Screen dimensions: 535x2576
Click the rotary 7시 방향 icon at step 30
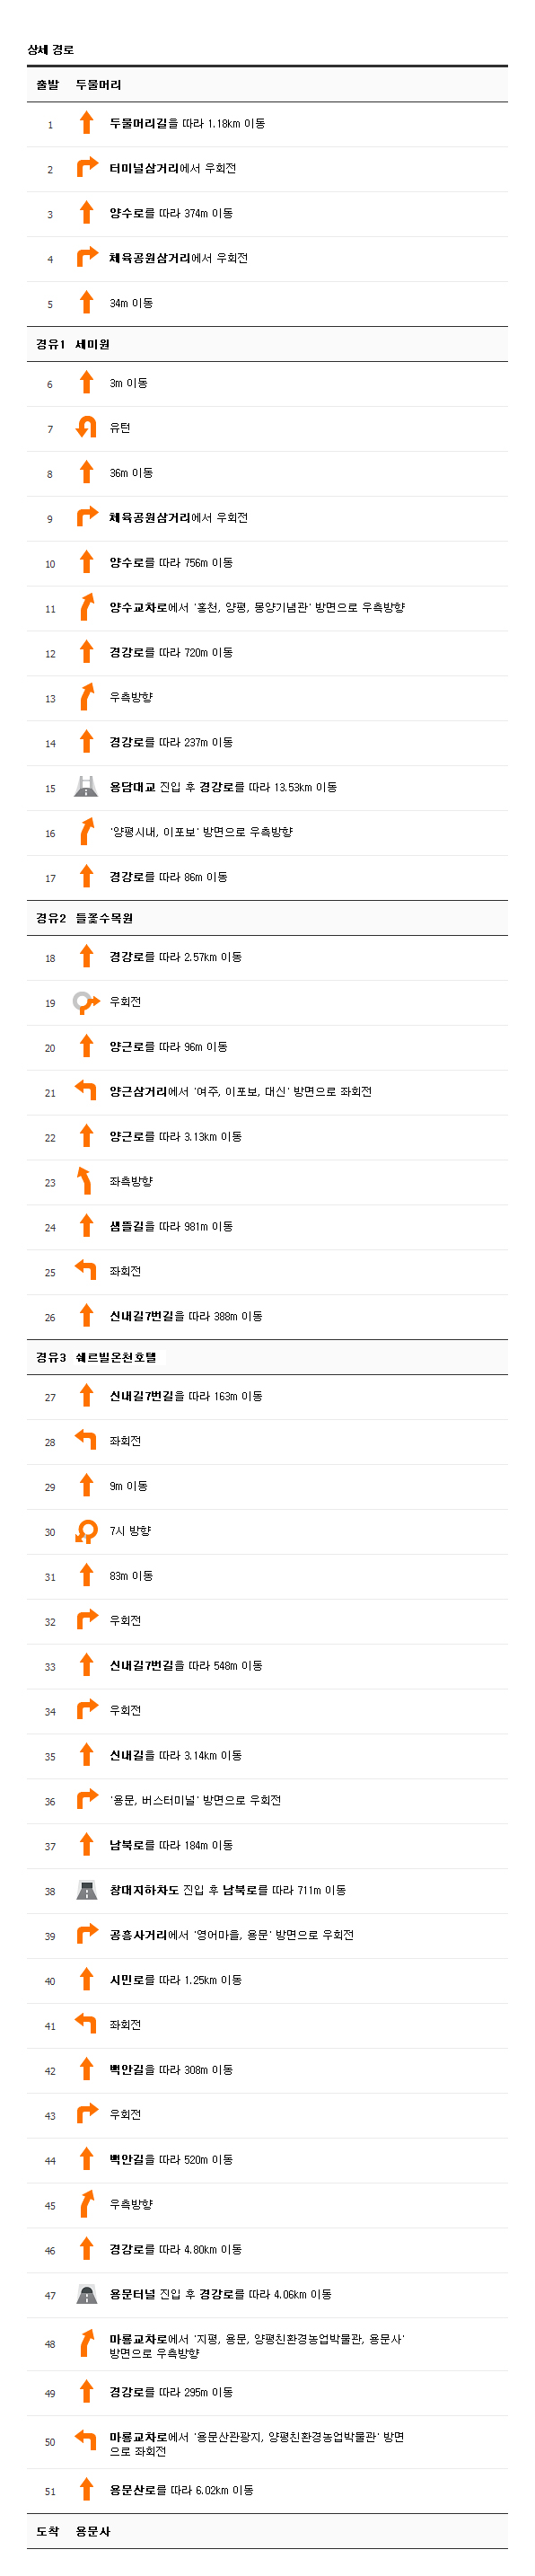pos(86,1531)
